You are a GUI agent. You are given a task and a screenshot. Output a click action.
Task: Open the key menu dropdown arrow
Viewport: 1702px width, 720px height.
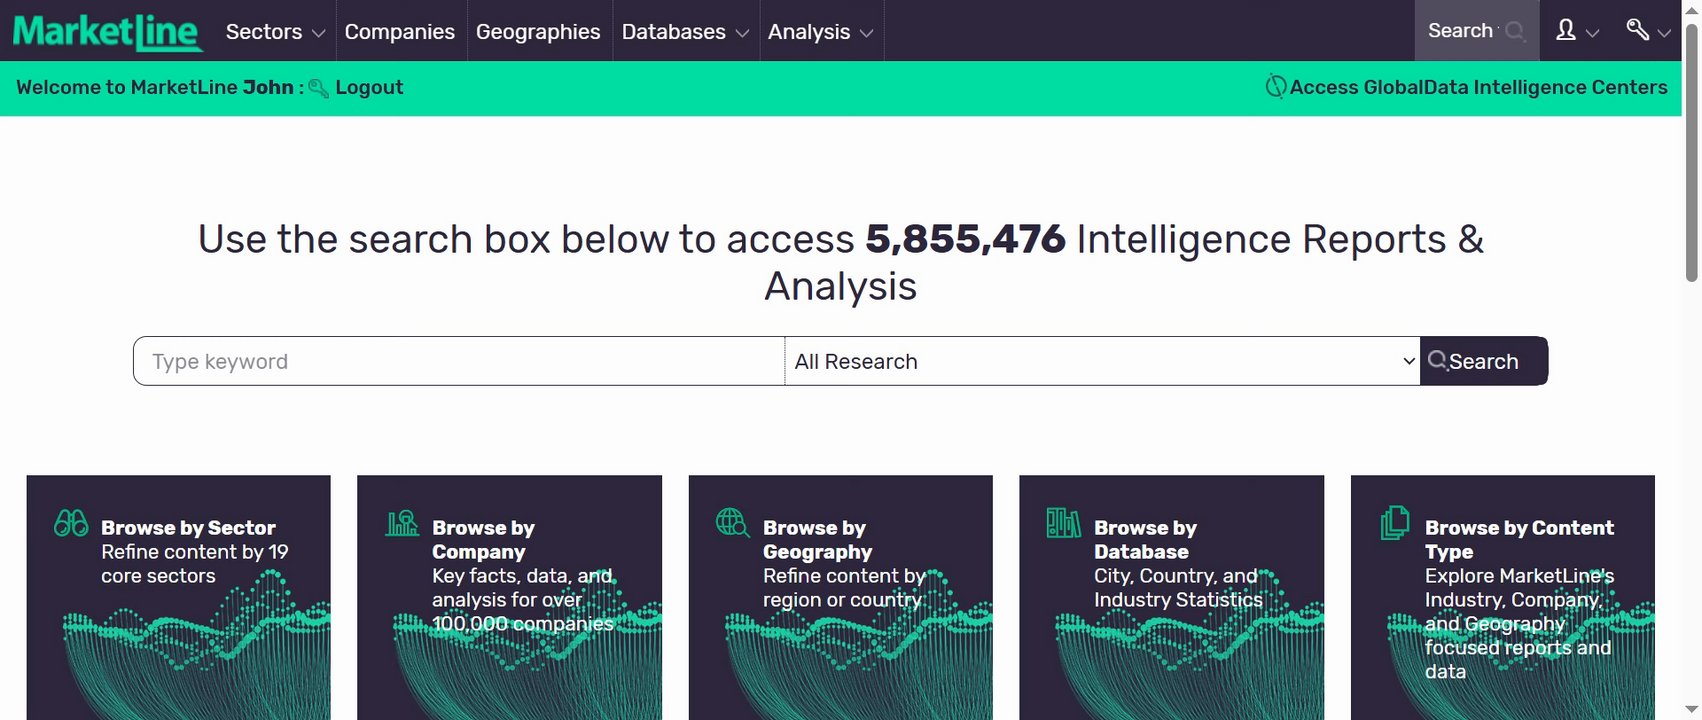pyautogui.click(x=1664, y=33)
